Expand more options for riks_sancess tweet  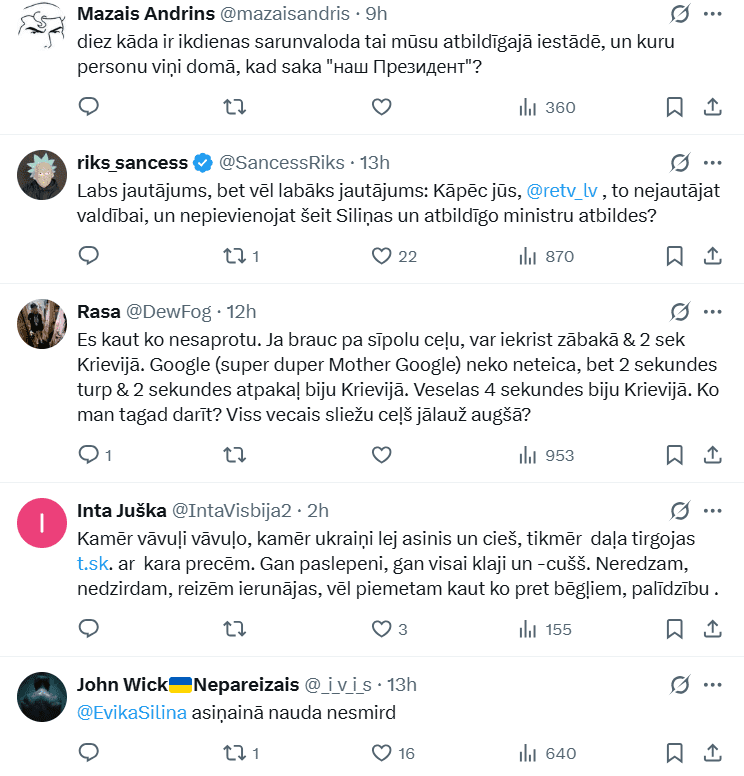713,163
